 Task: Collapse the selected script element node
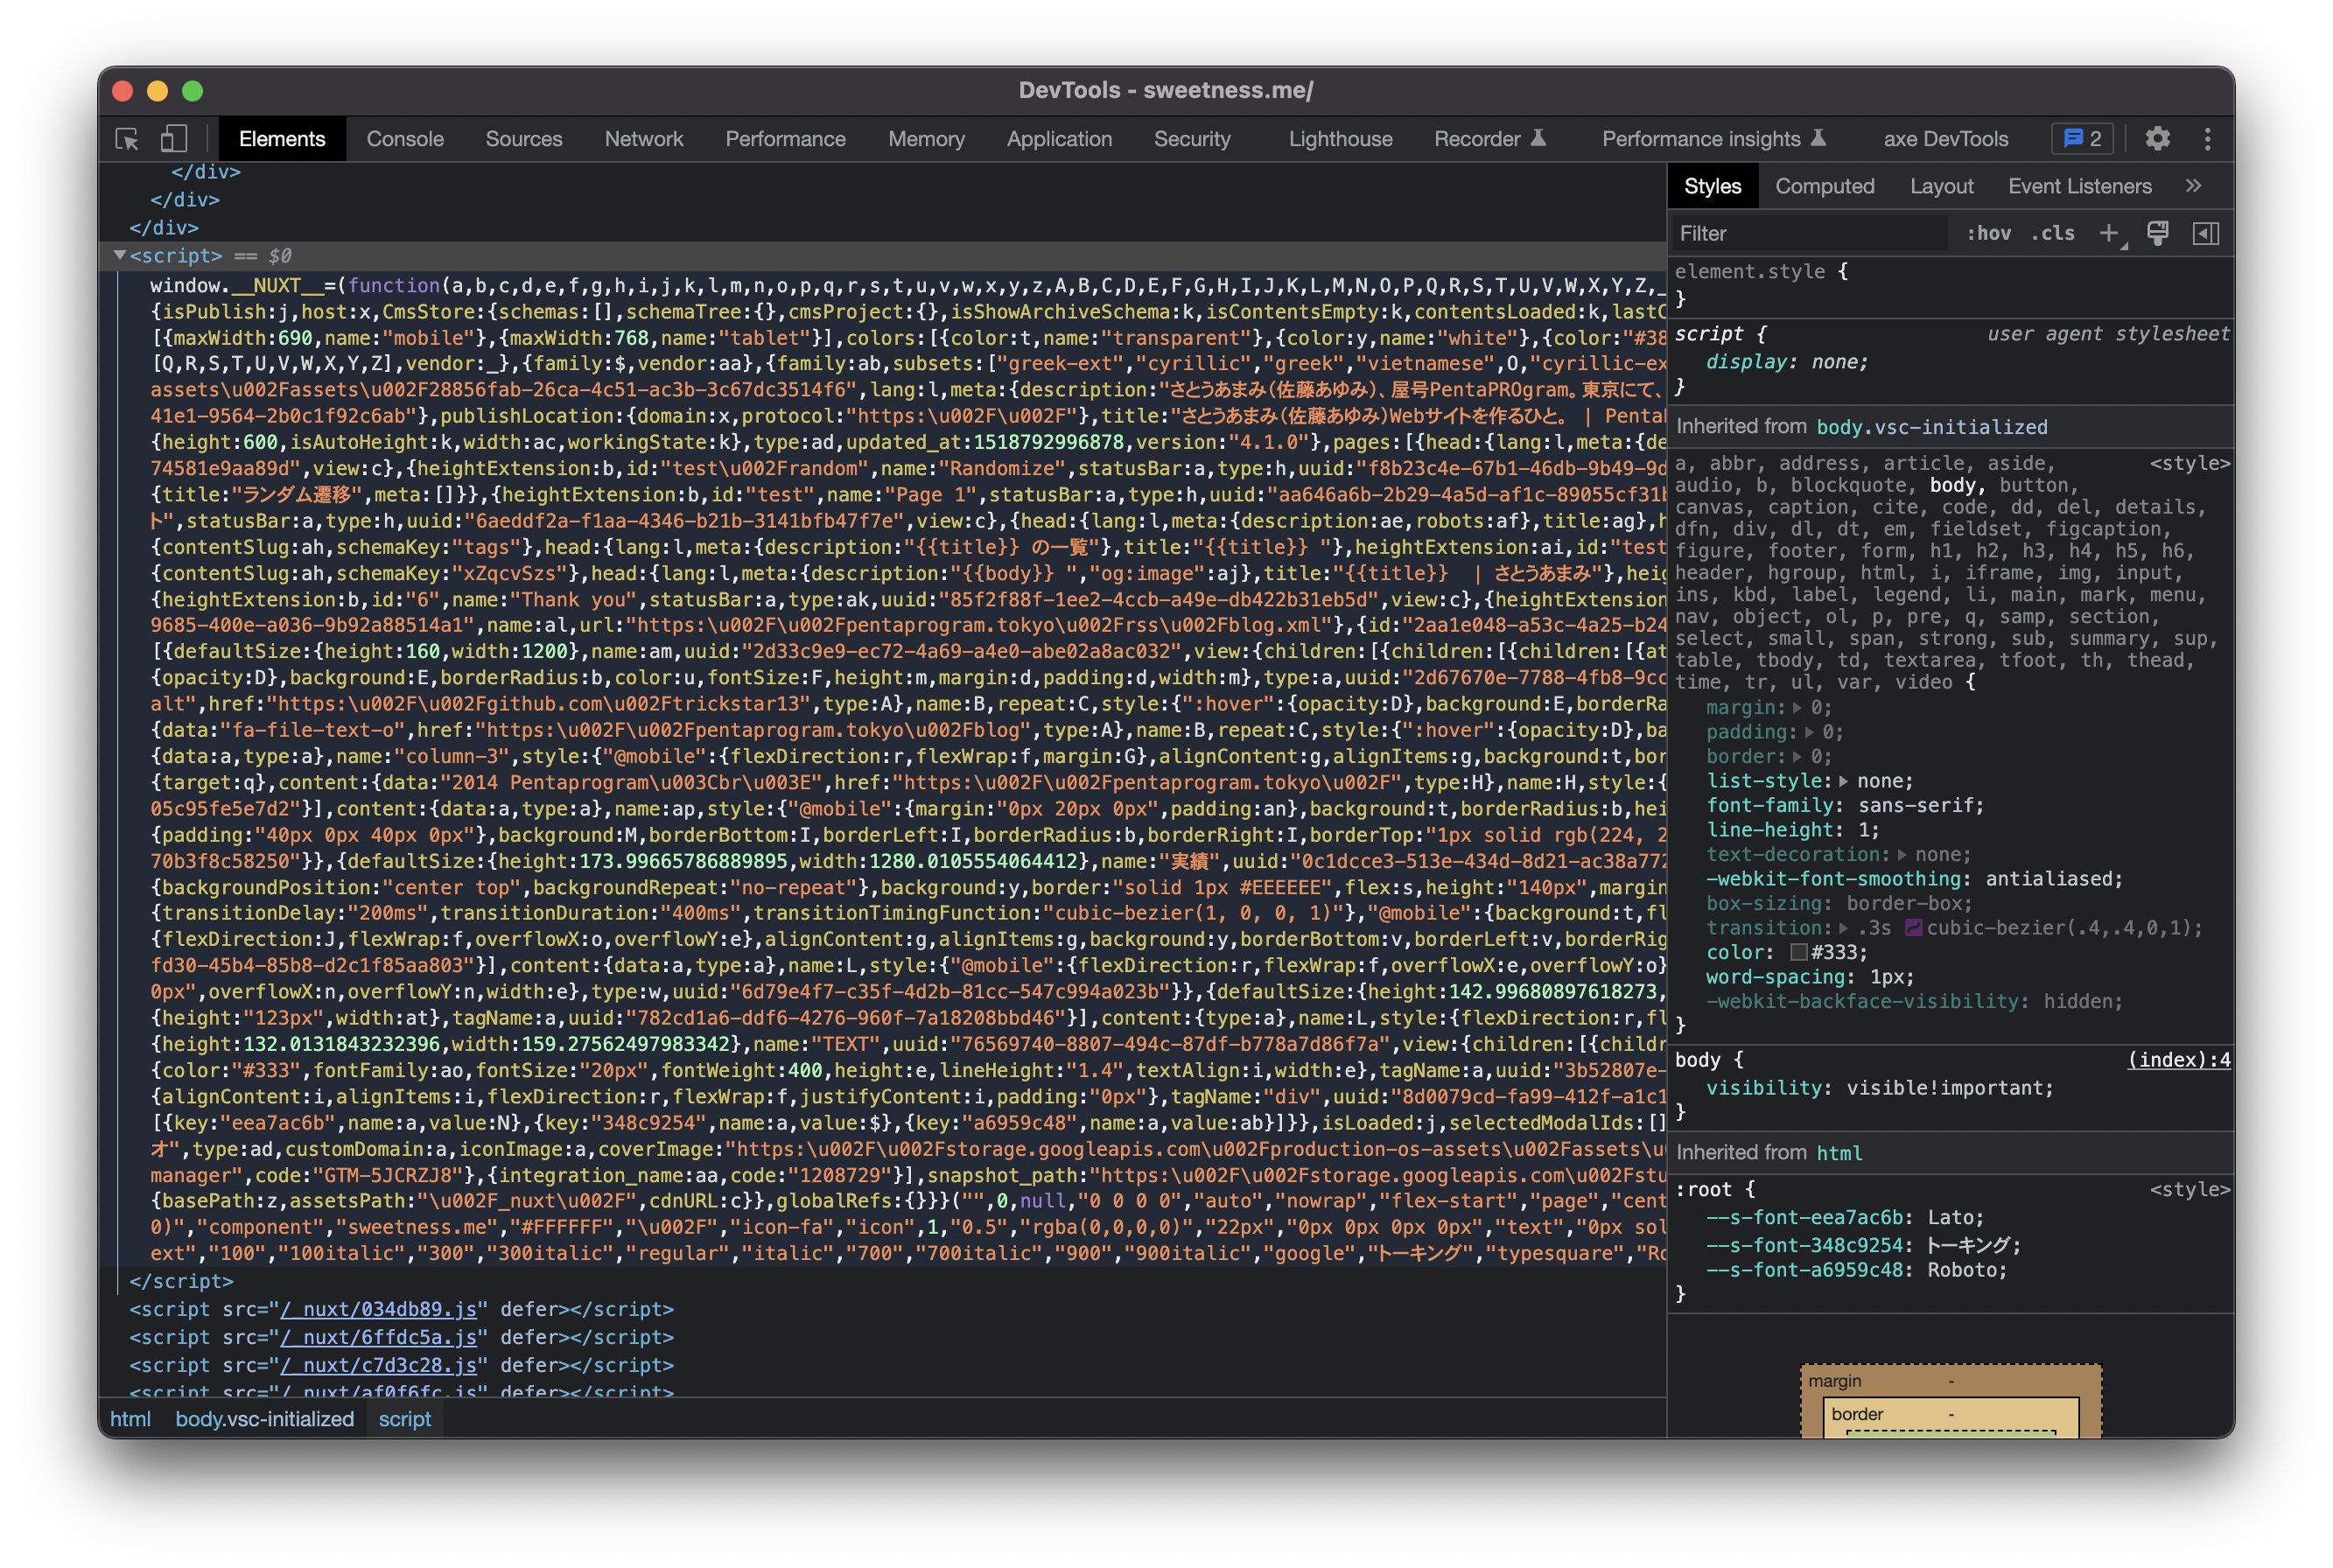click(x=120, y=255)
